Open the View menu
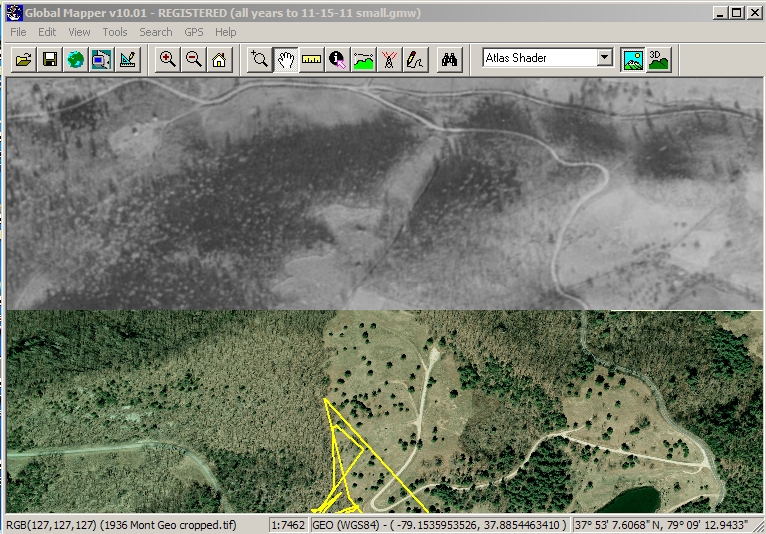The height and width of the screenshot is (534, 766). click(x=79, y=32)
